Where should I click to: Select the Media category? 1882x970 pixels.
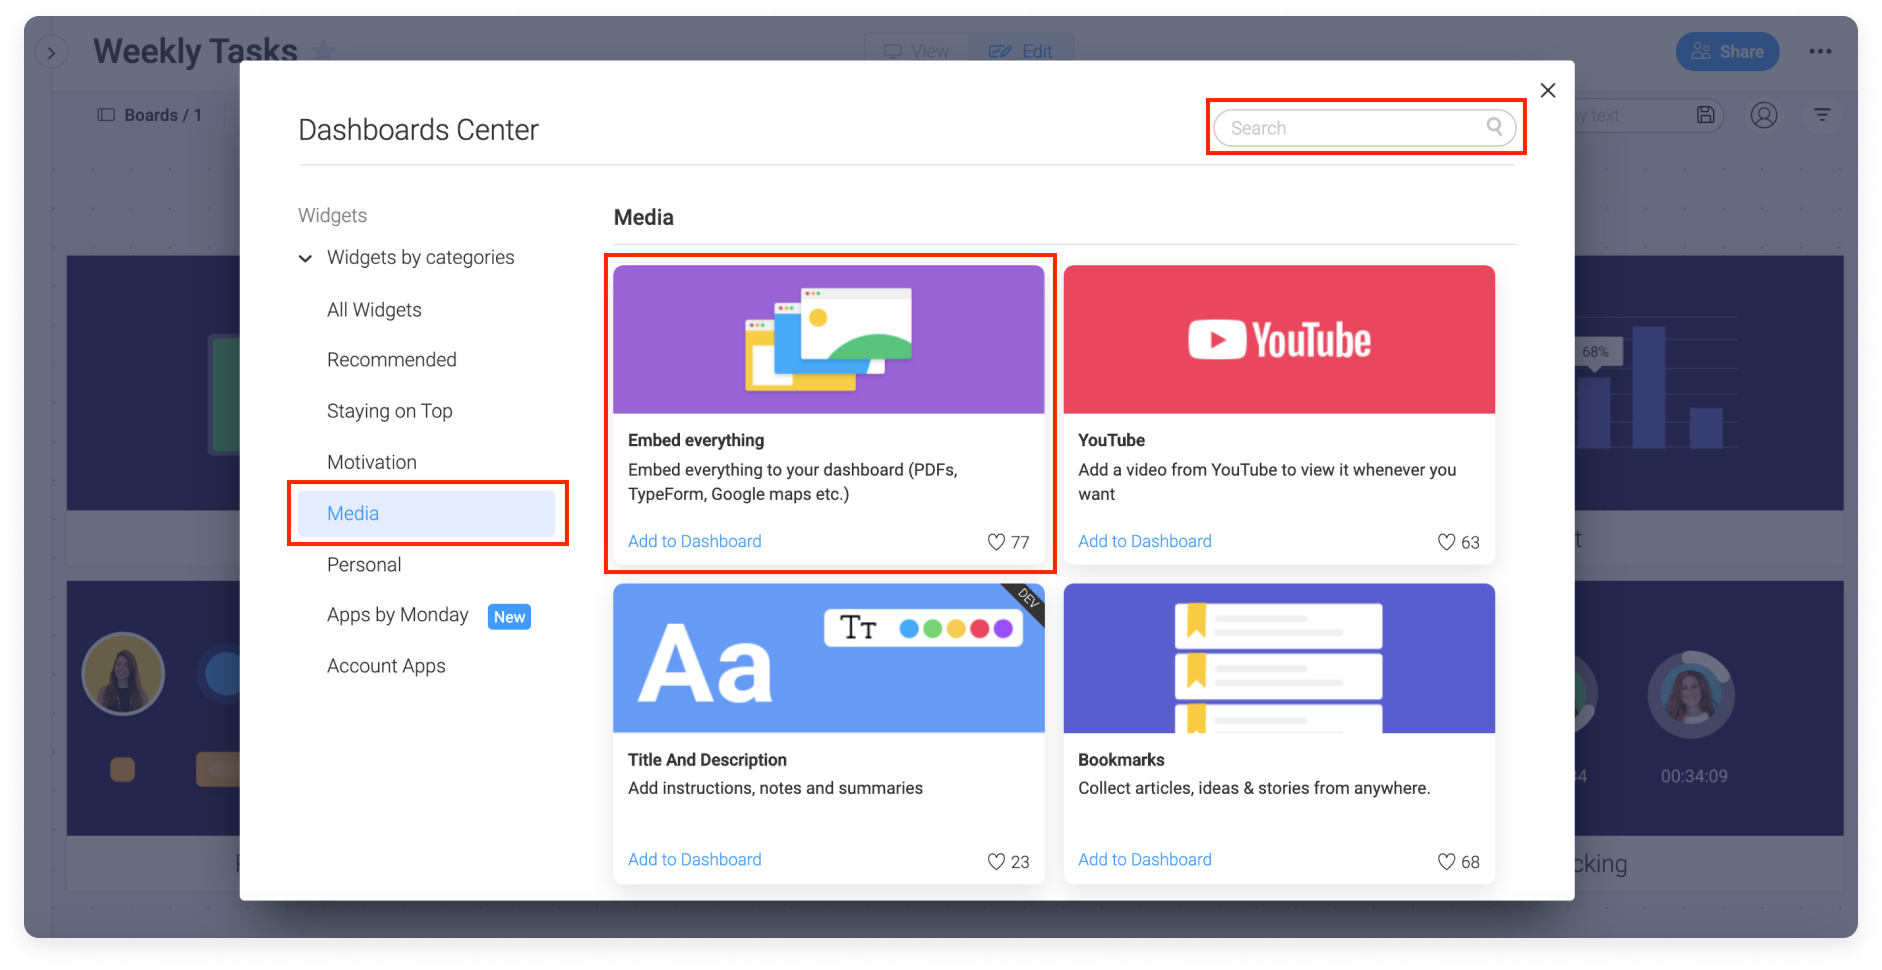[x=427, y=513]
